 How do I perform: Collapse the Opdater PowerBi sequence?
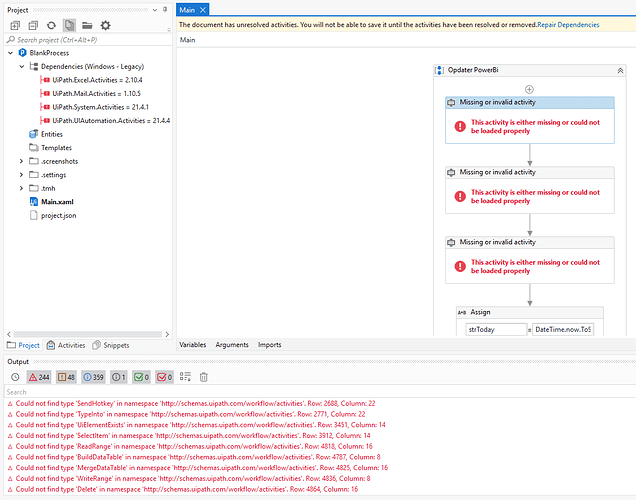[x=620, y=71]
